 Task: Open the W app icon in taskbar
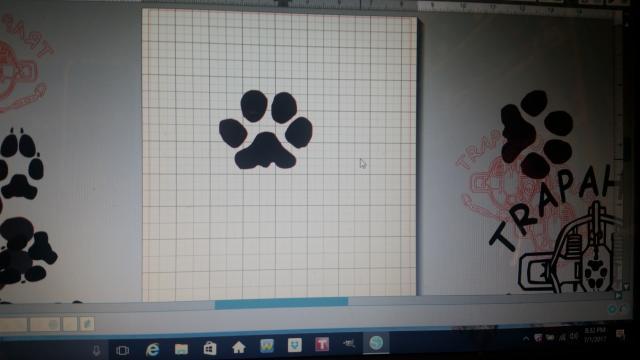pyautogui.click(x=267, y=346)
